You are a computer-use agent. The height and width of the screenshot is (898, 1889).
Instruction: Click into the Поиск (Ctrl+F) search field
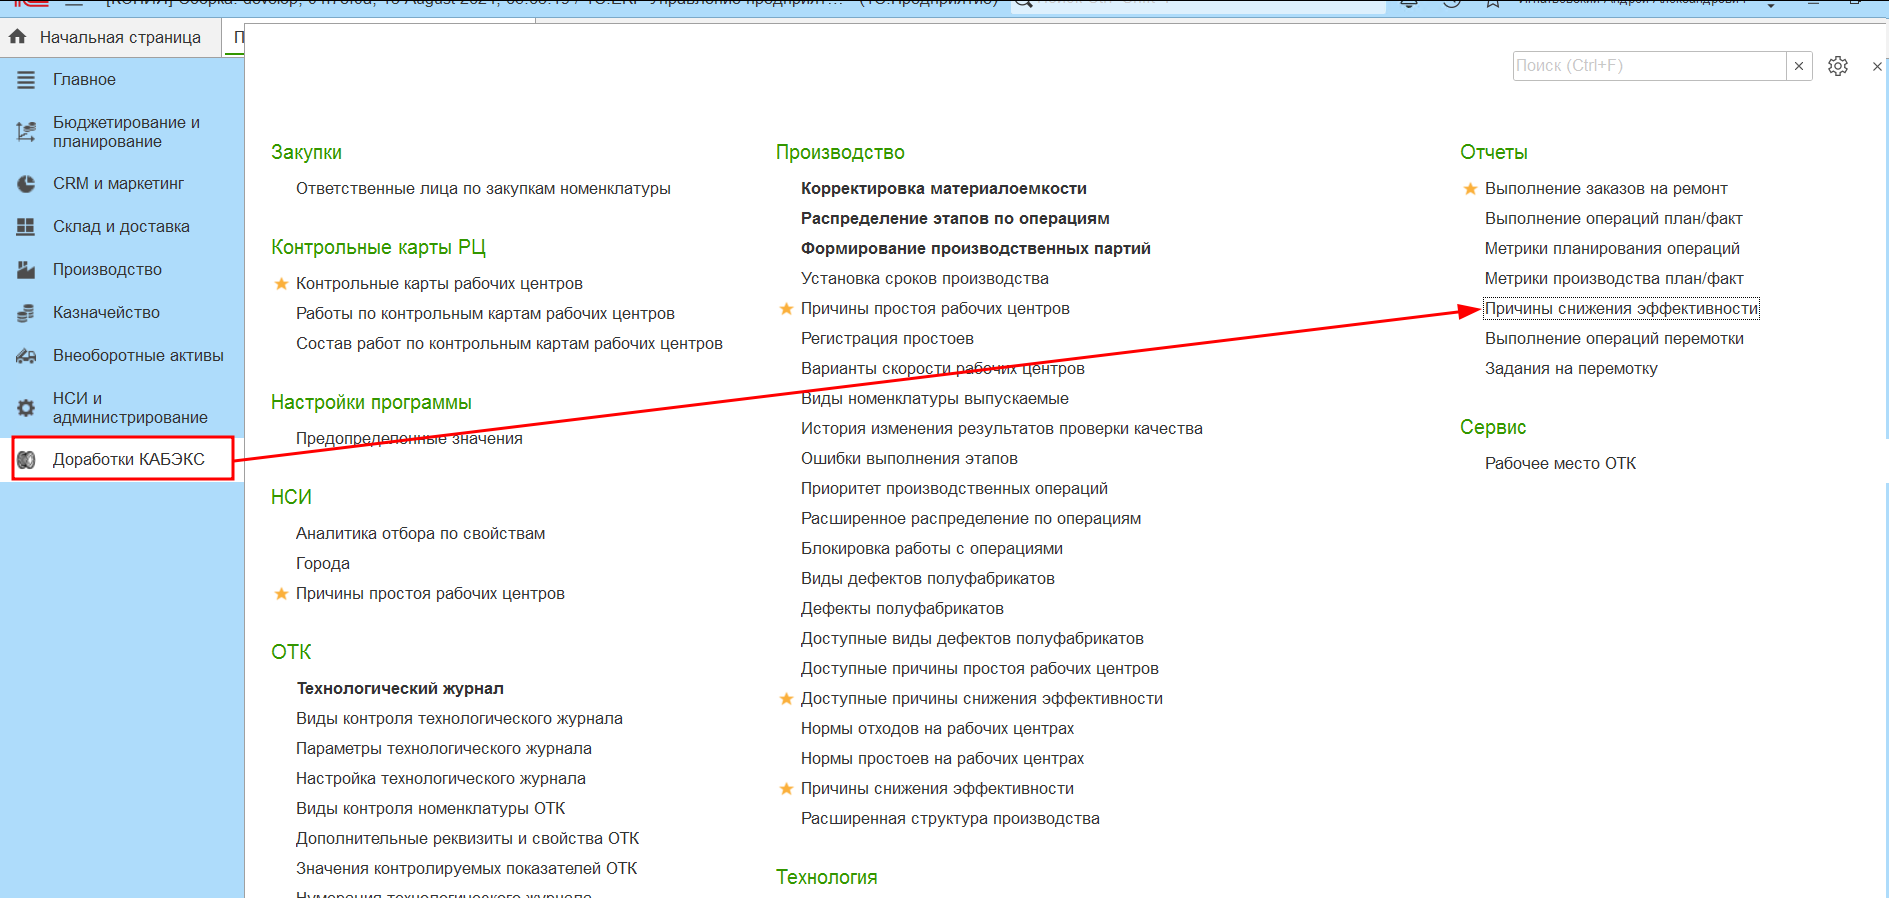click(1649, 66)
